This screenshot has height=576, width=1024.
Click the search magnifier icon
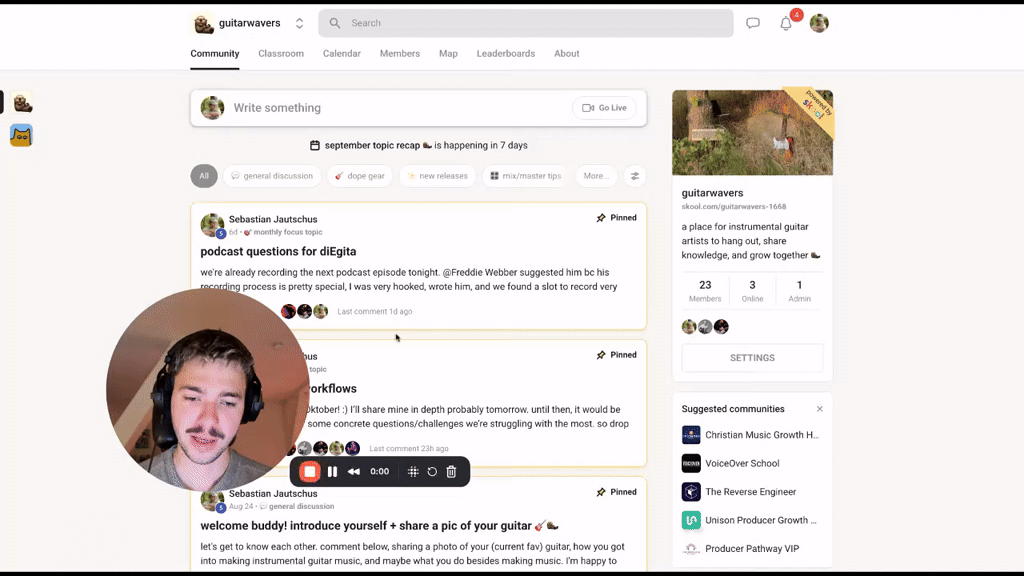pos(335,23)
